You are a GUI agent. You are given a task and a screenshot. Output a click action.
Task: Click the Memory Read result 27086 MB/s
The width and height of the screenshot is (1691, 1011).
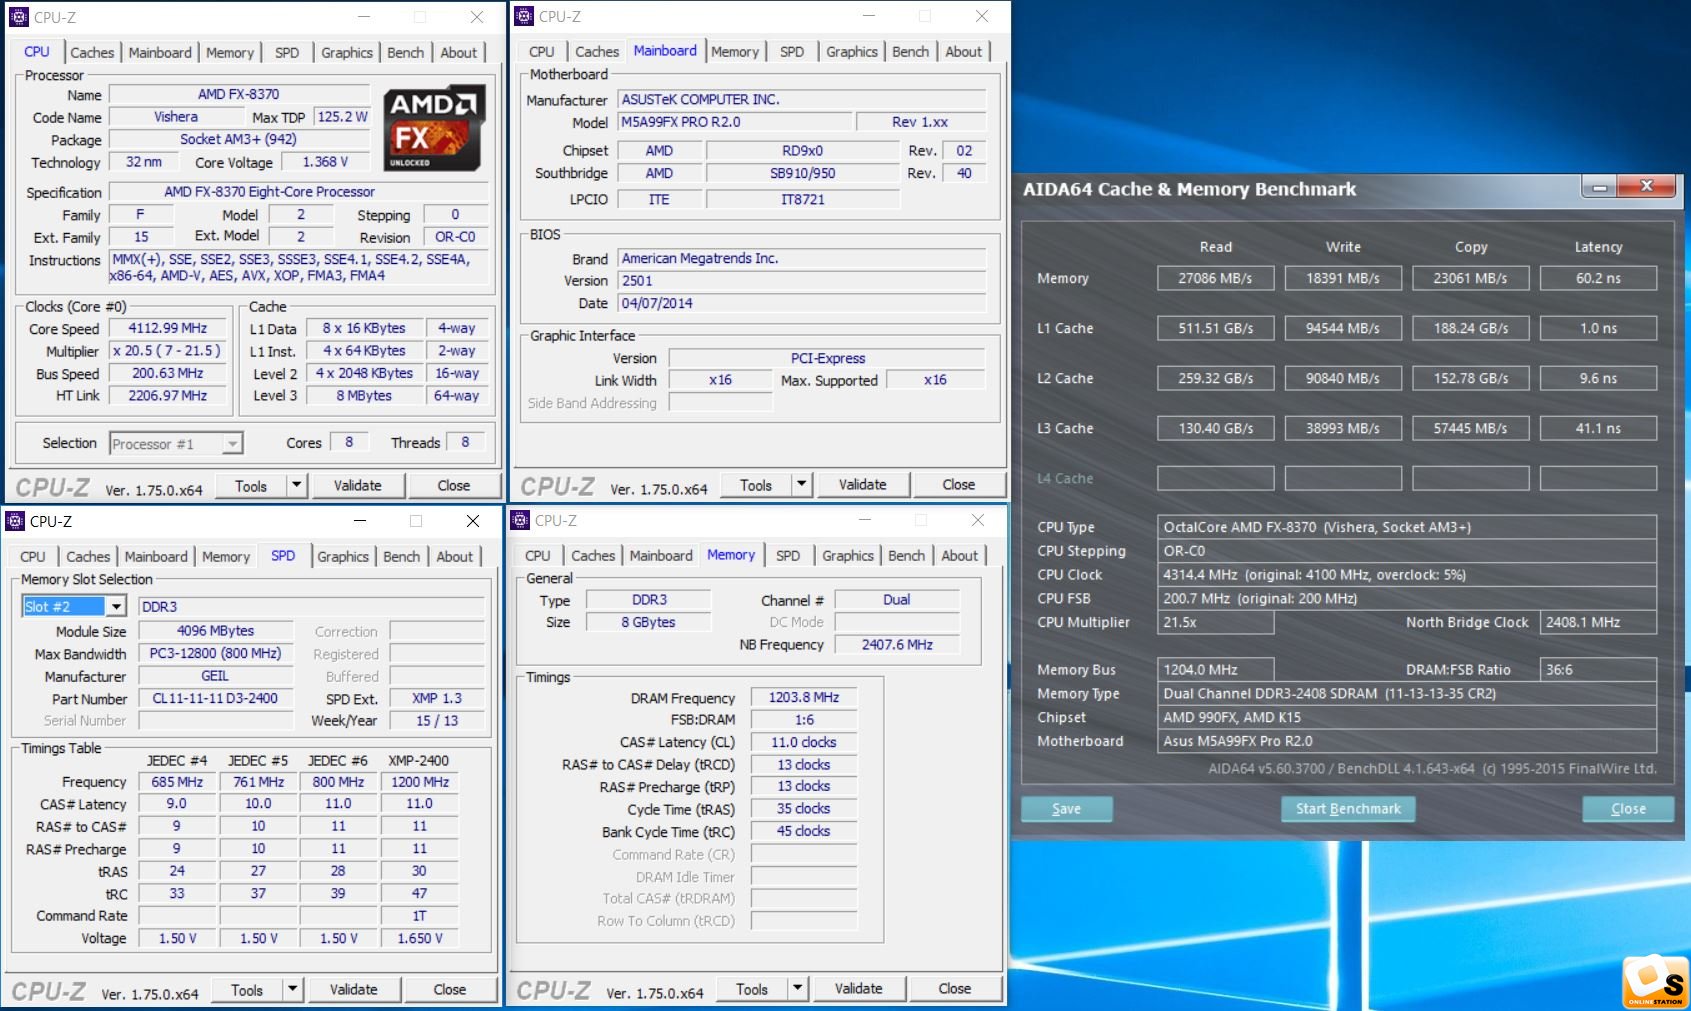pos(1215,278)
